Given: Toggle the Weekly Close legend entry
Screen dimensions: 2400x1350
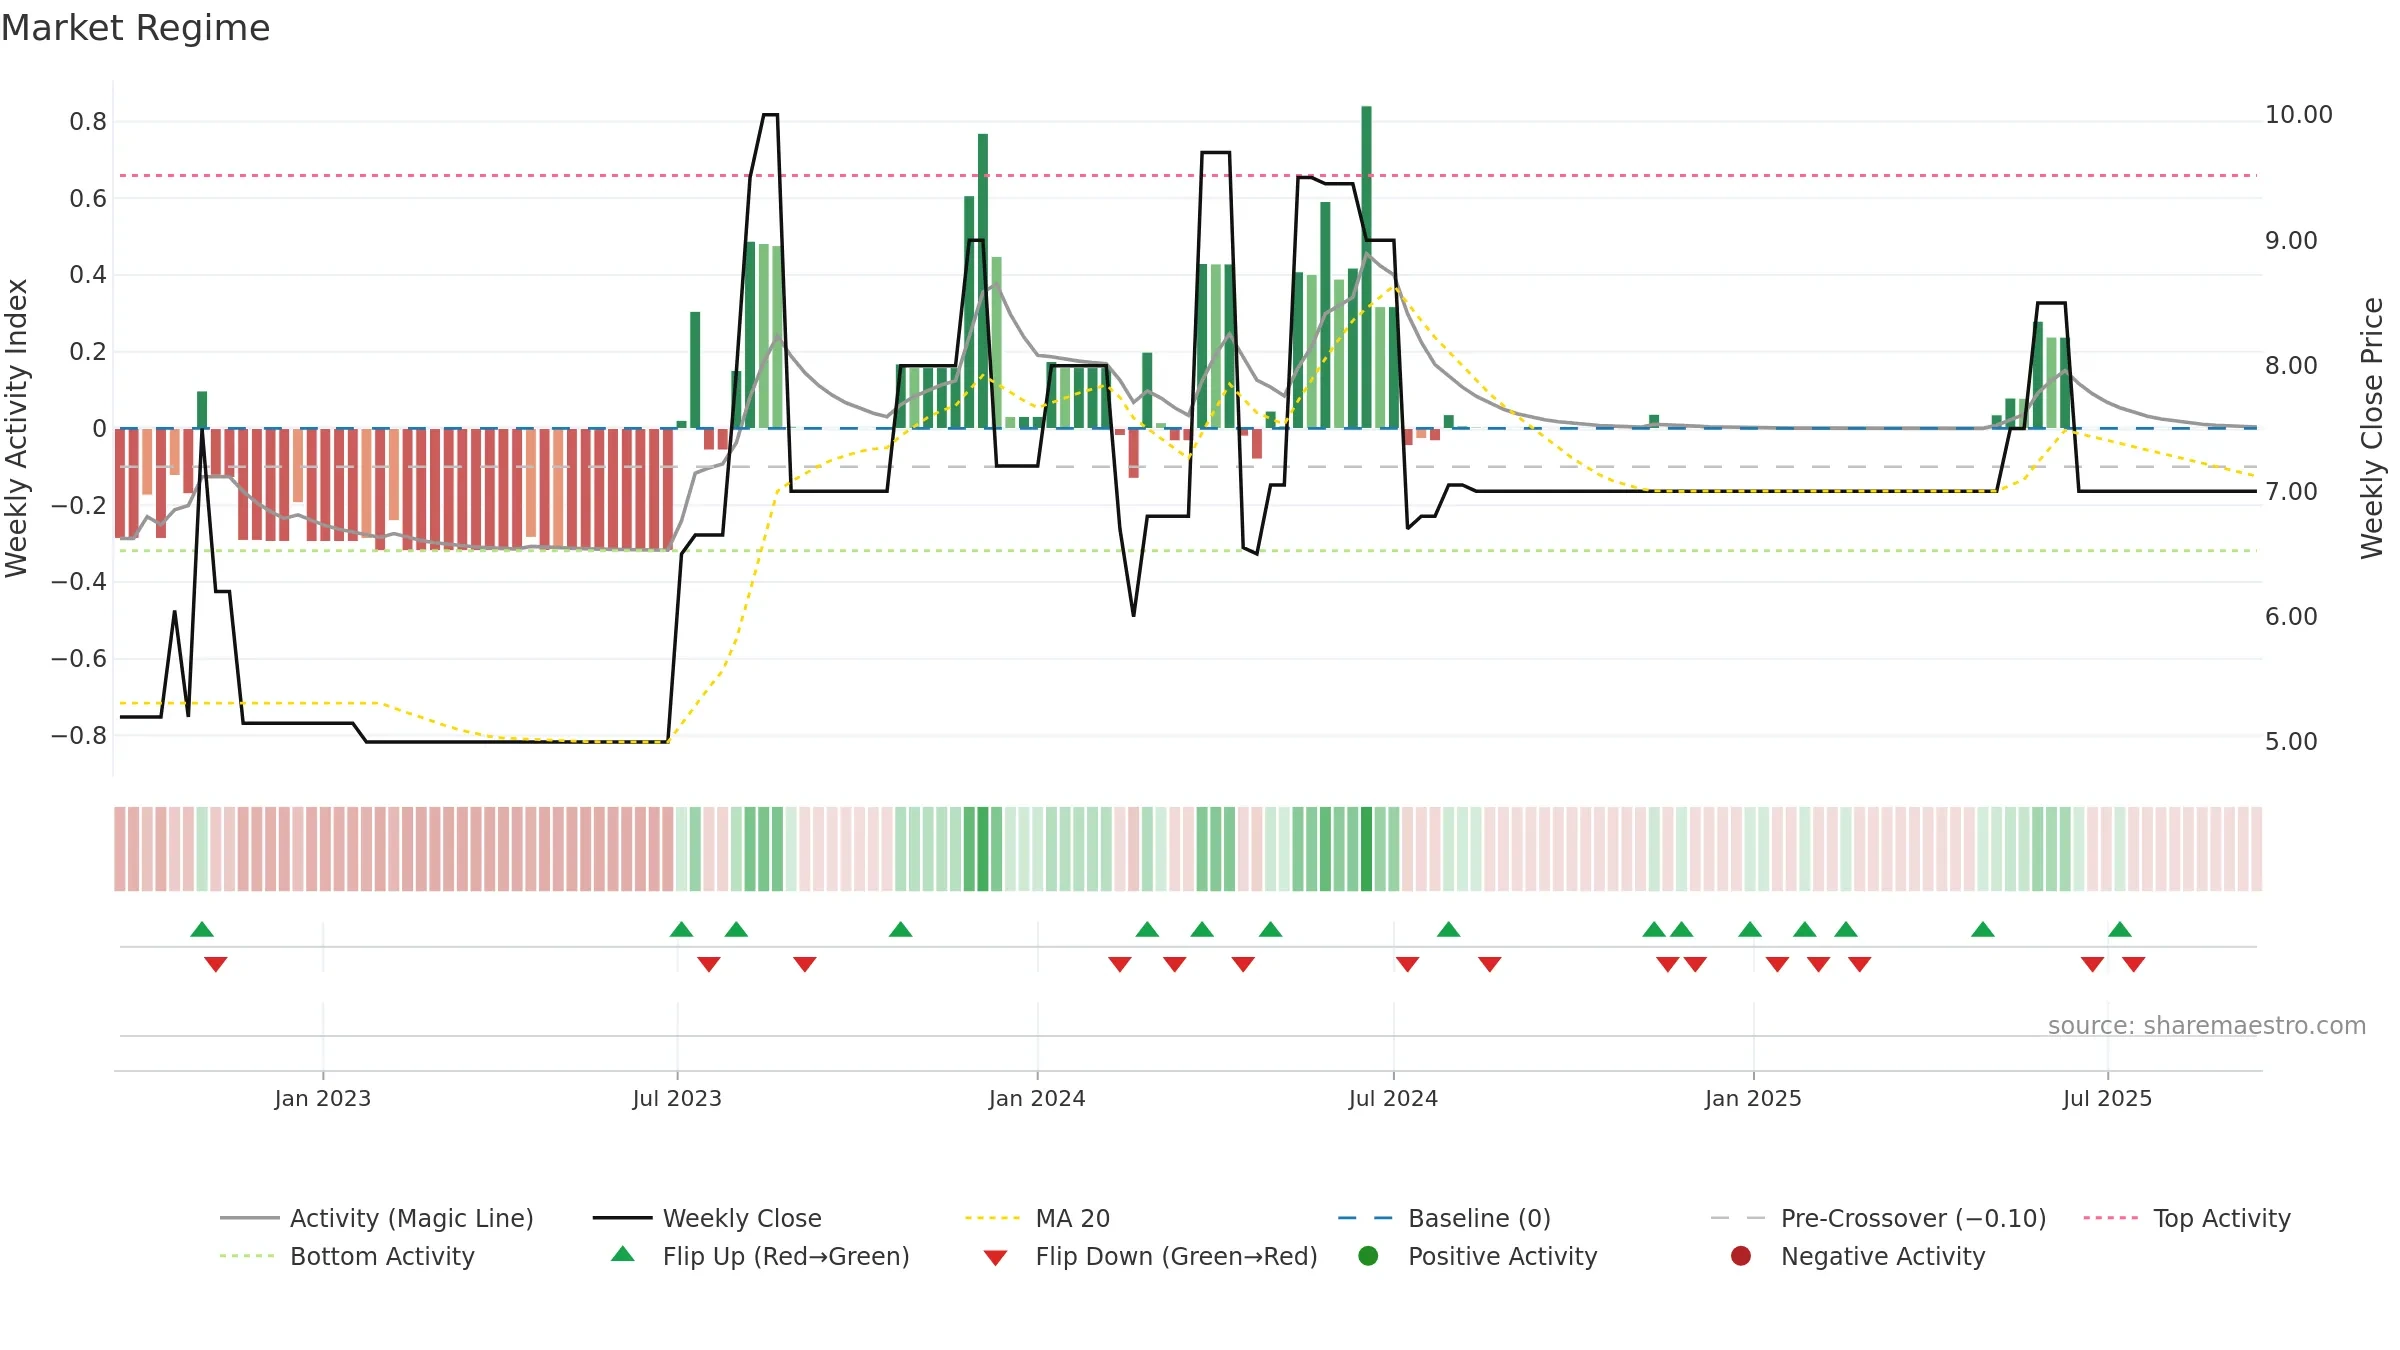Looking at the screenshot, I should [707, 1218].
